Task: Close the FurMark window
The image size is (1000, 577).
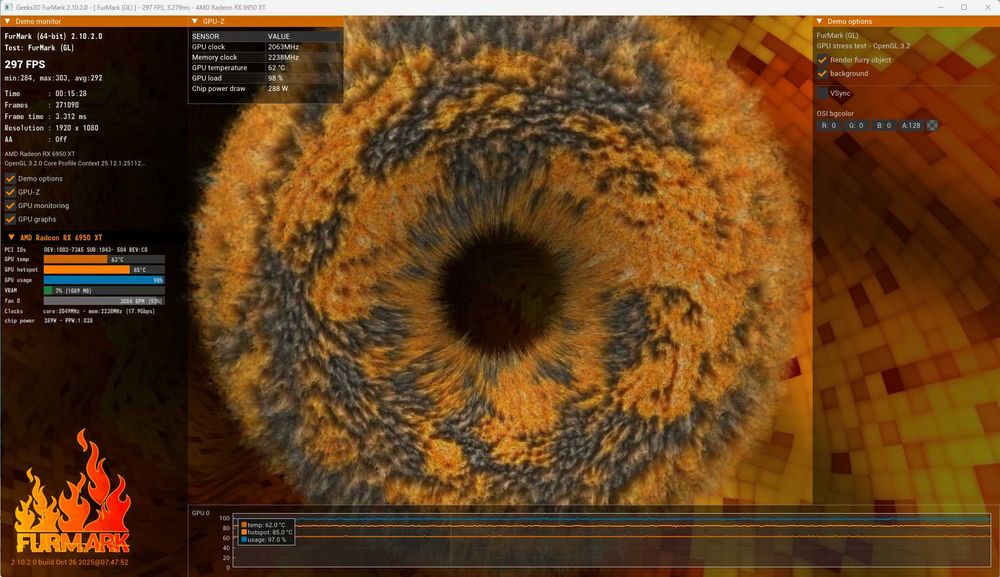Action: 987,7
